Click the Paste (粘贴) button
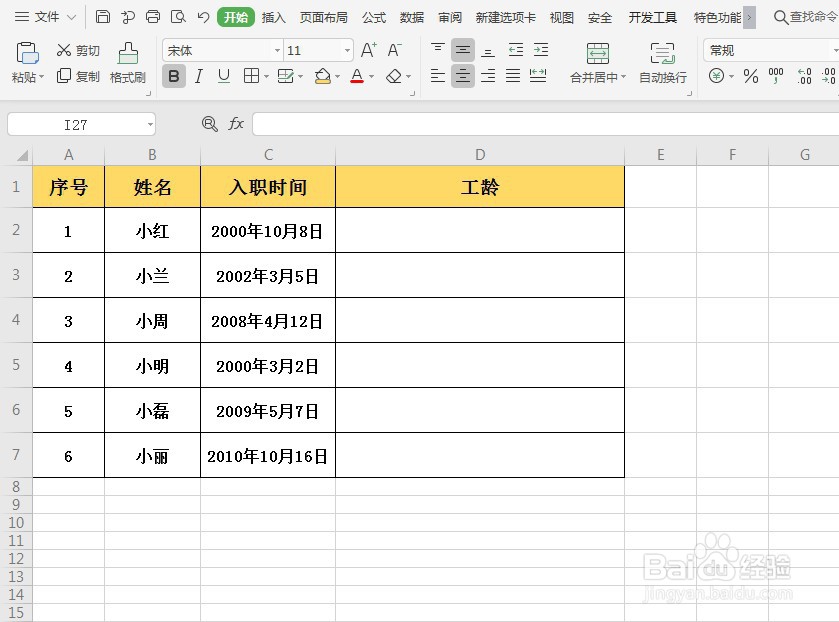Image resolution: width=839 pixels, height=622 pixels. (x=26, y=62)
